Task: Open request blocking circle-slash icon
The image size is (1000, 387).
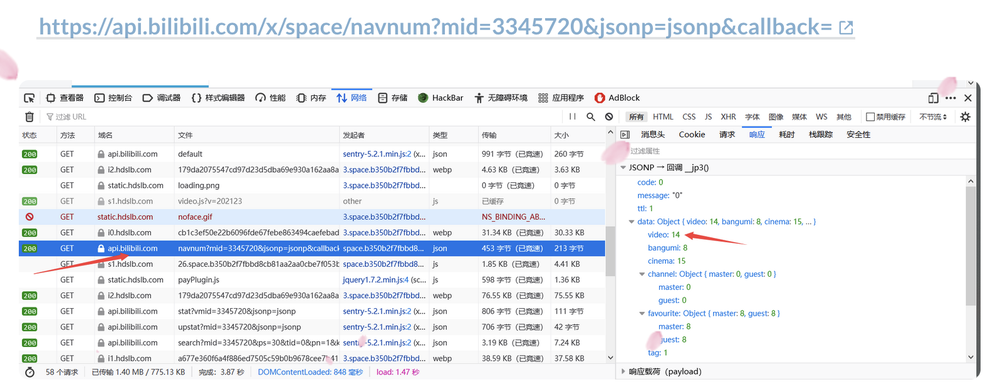Action: pyautogui.click(x=609, y=117)
